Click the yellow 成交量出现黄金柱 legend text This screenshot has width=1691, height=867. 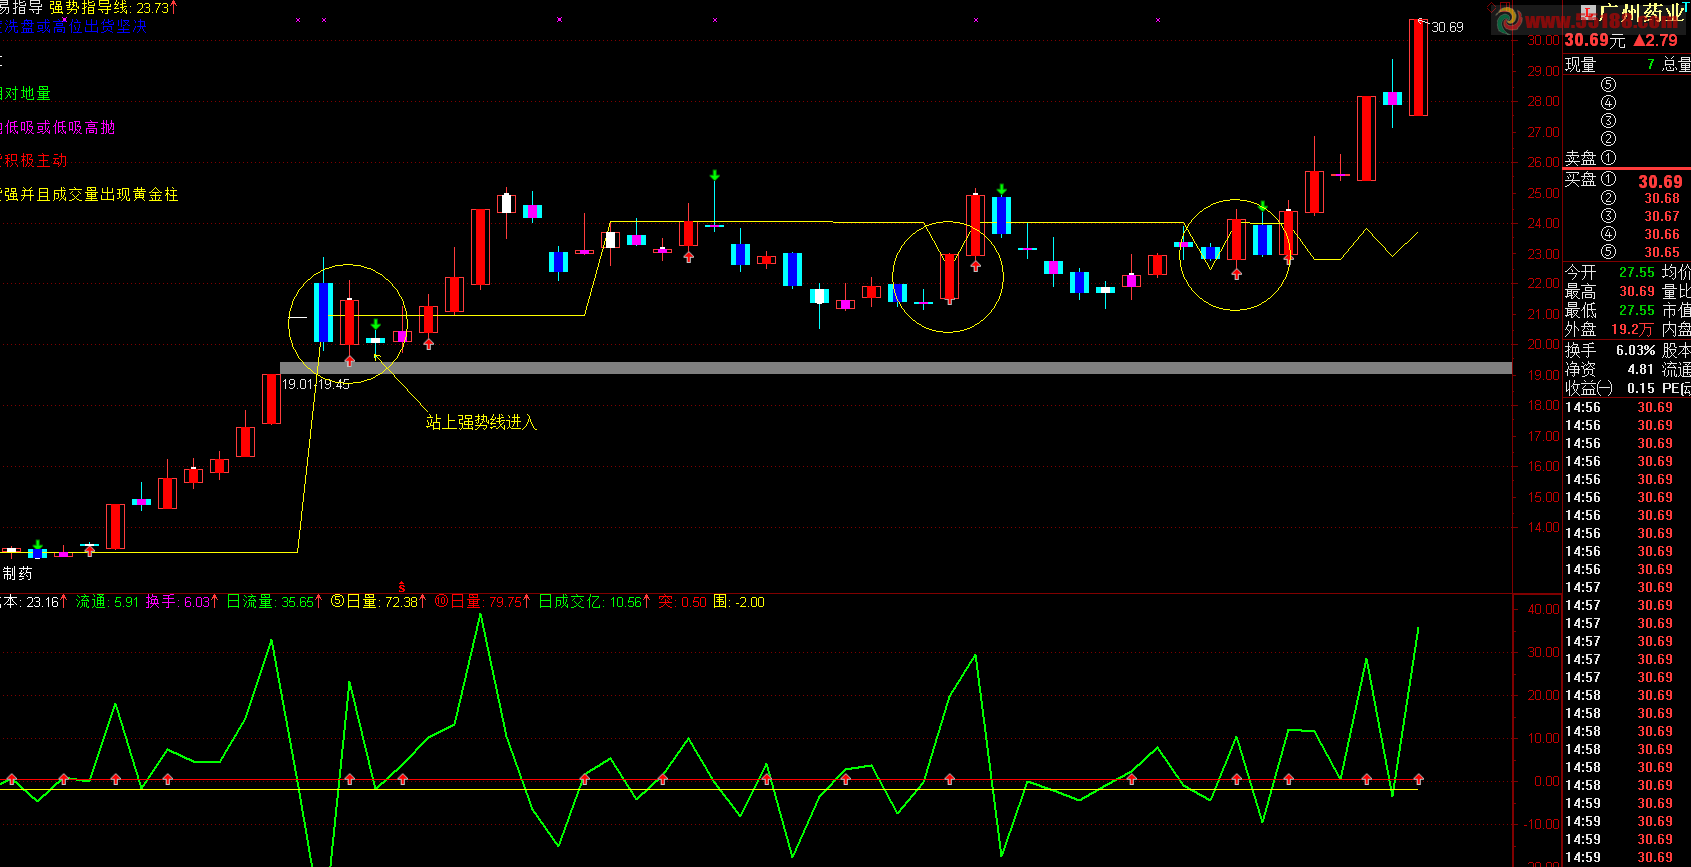(x=115, y=195)
